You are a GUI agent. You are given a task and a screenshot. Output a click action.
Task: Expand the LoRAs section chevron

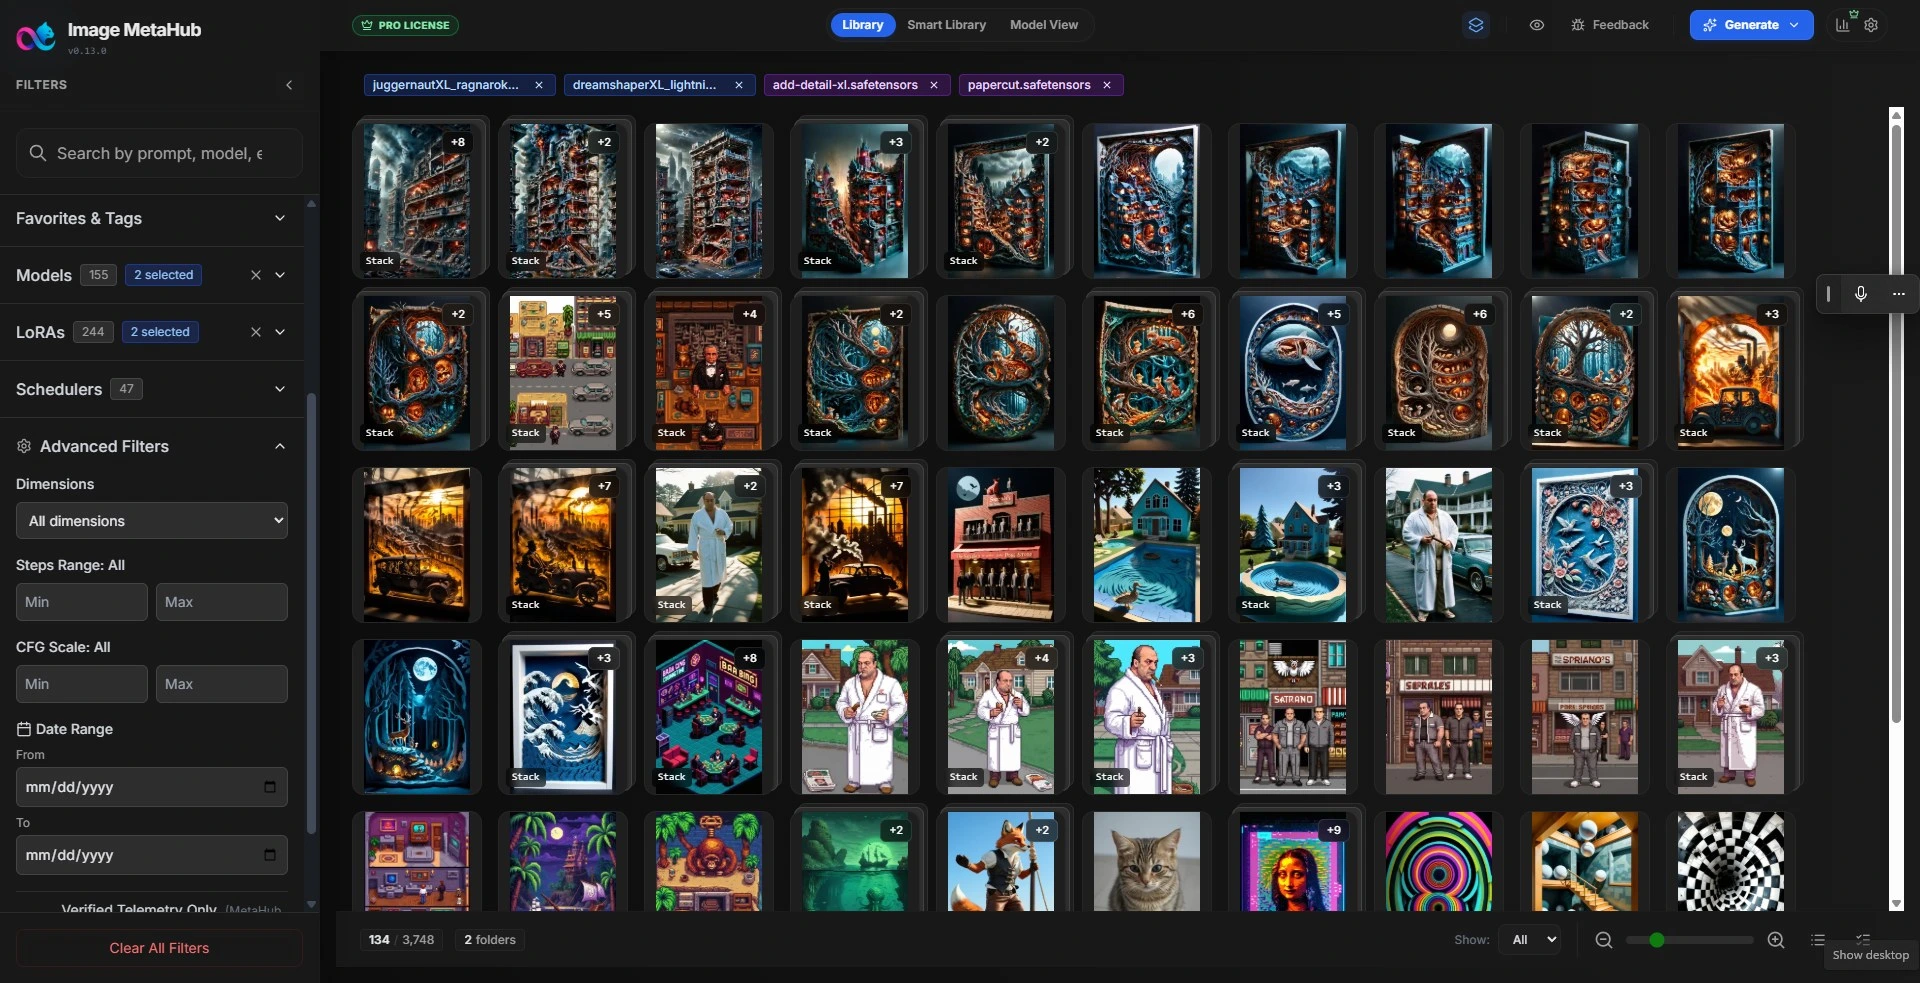tap(280, 332)
